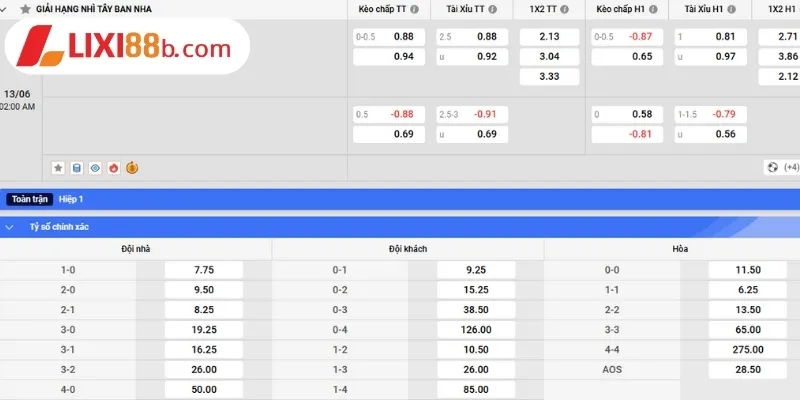Select Tài Xỉu H1 over 1 odds 0.81
The image size is (800, 400).
coord(710,37)
